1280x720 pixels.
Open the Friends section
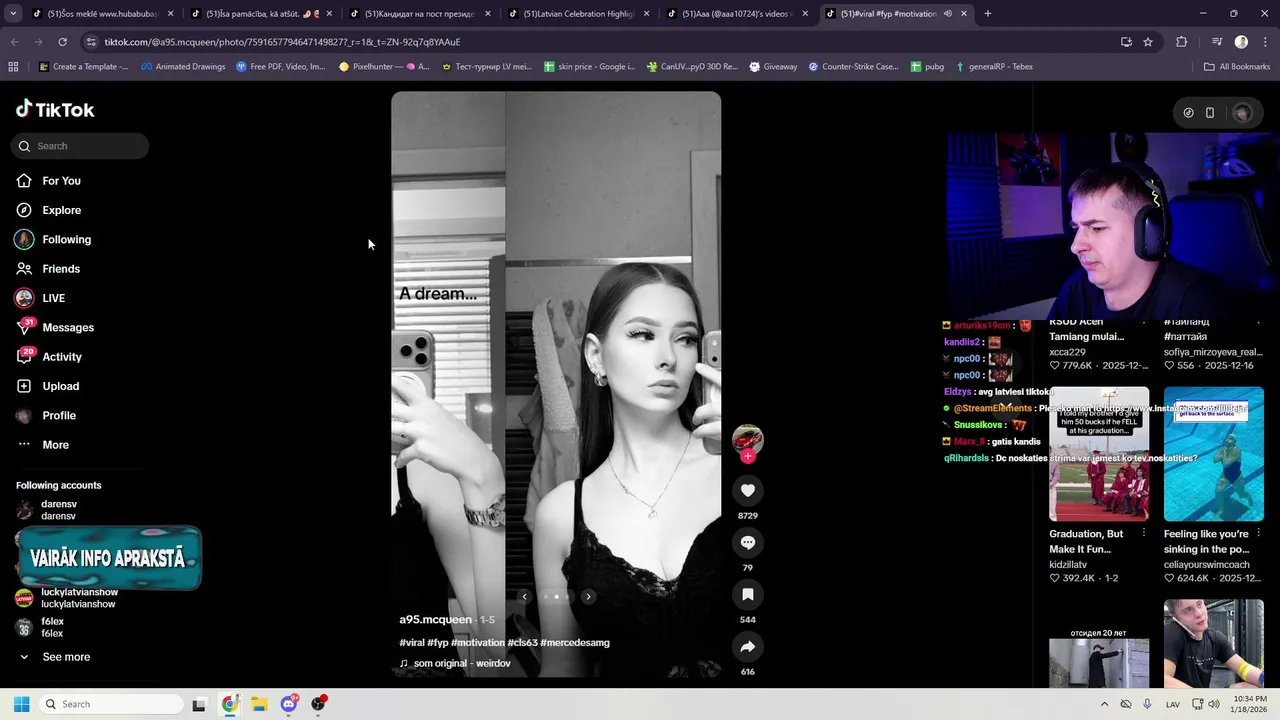pos(61,269)
